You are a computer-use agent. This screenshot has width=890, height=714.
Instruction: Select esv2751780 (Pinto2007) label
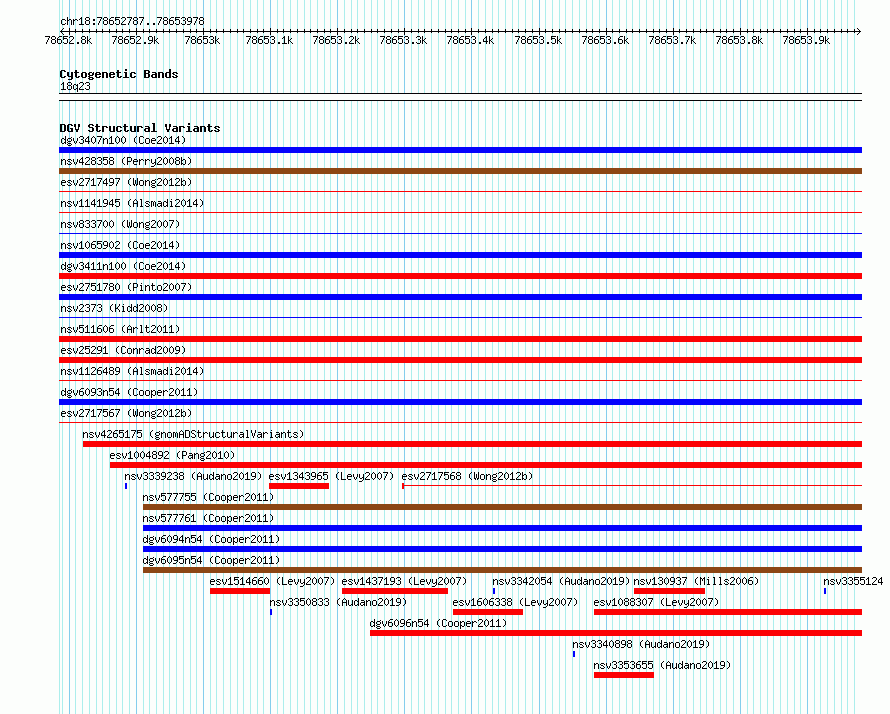click(x=126, y=287)
